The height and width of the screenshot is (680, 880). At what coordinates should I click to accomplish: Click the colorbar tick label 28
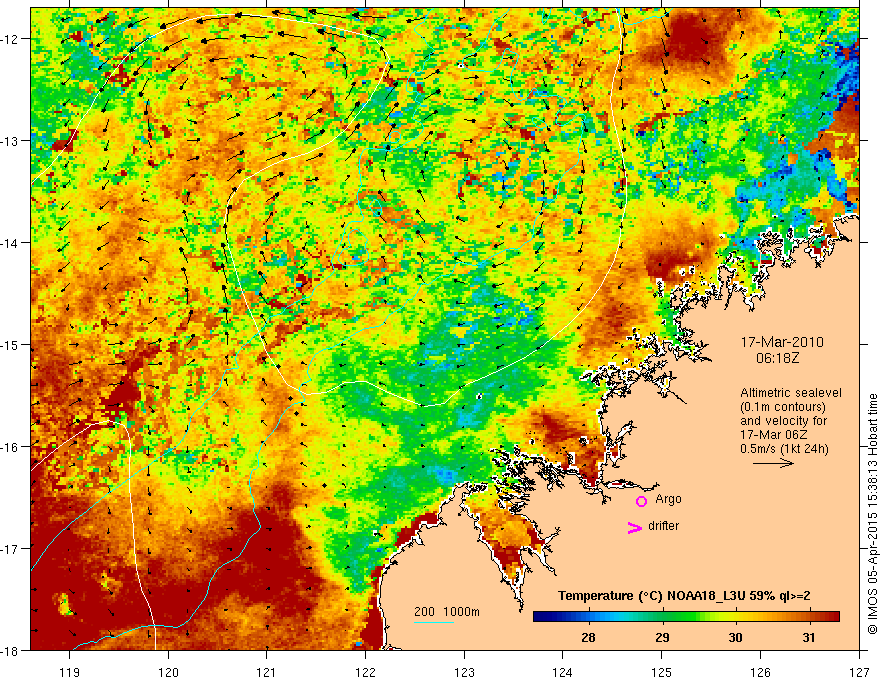coord(588,637)
